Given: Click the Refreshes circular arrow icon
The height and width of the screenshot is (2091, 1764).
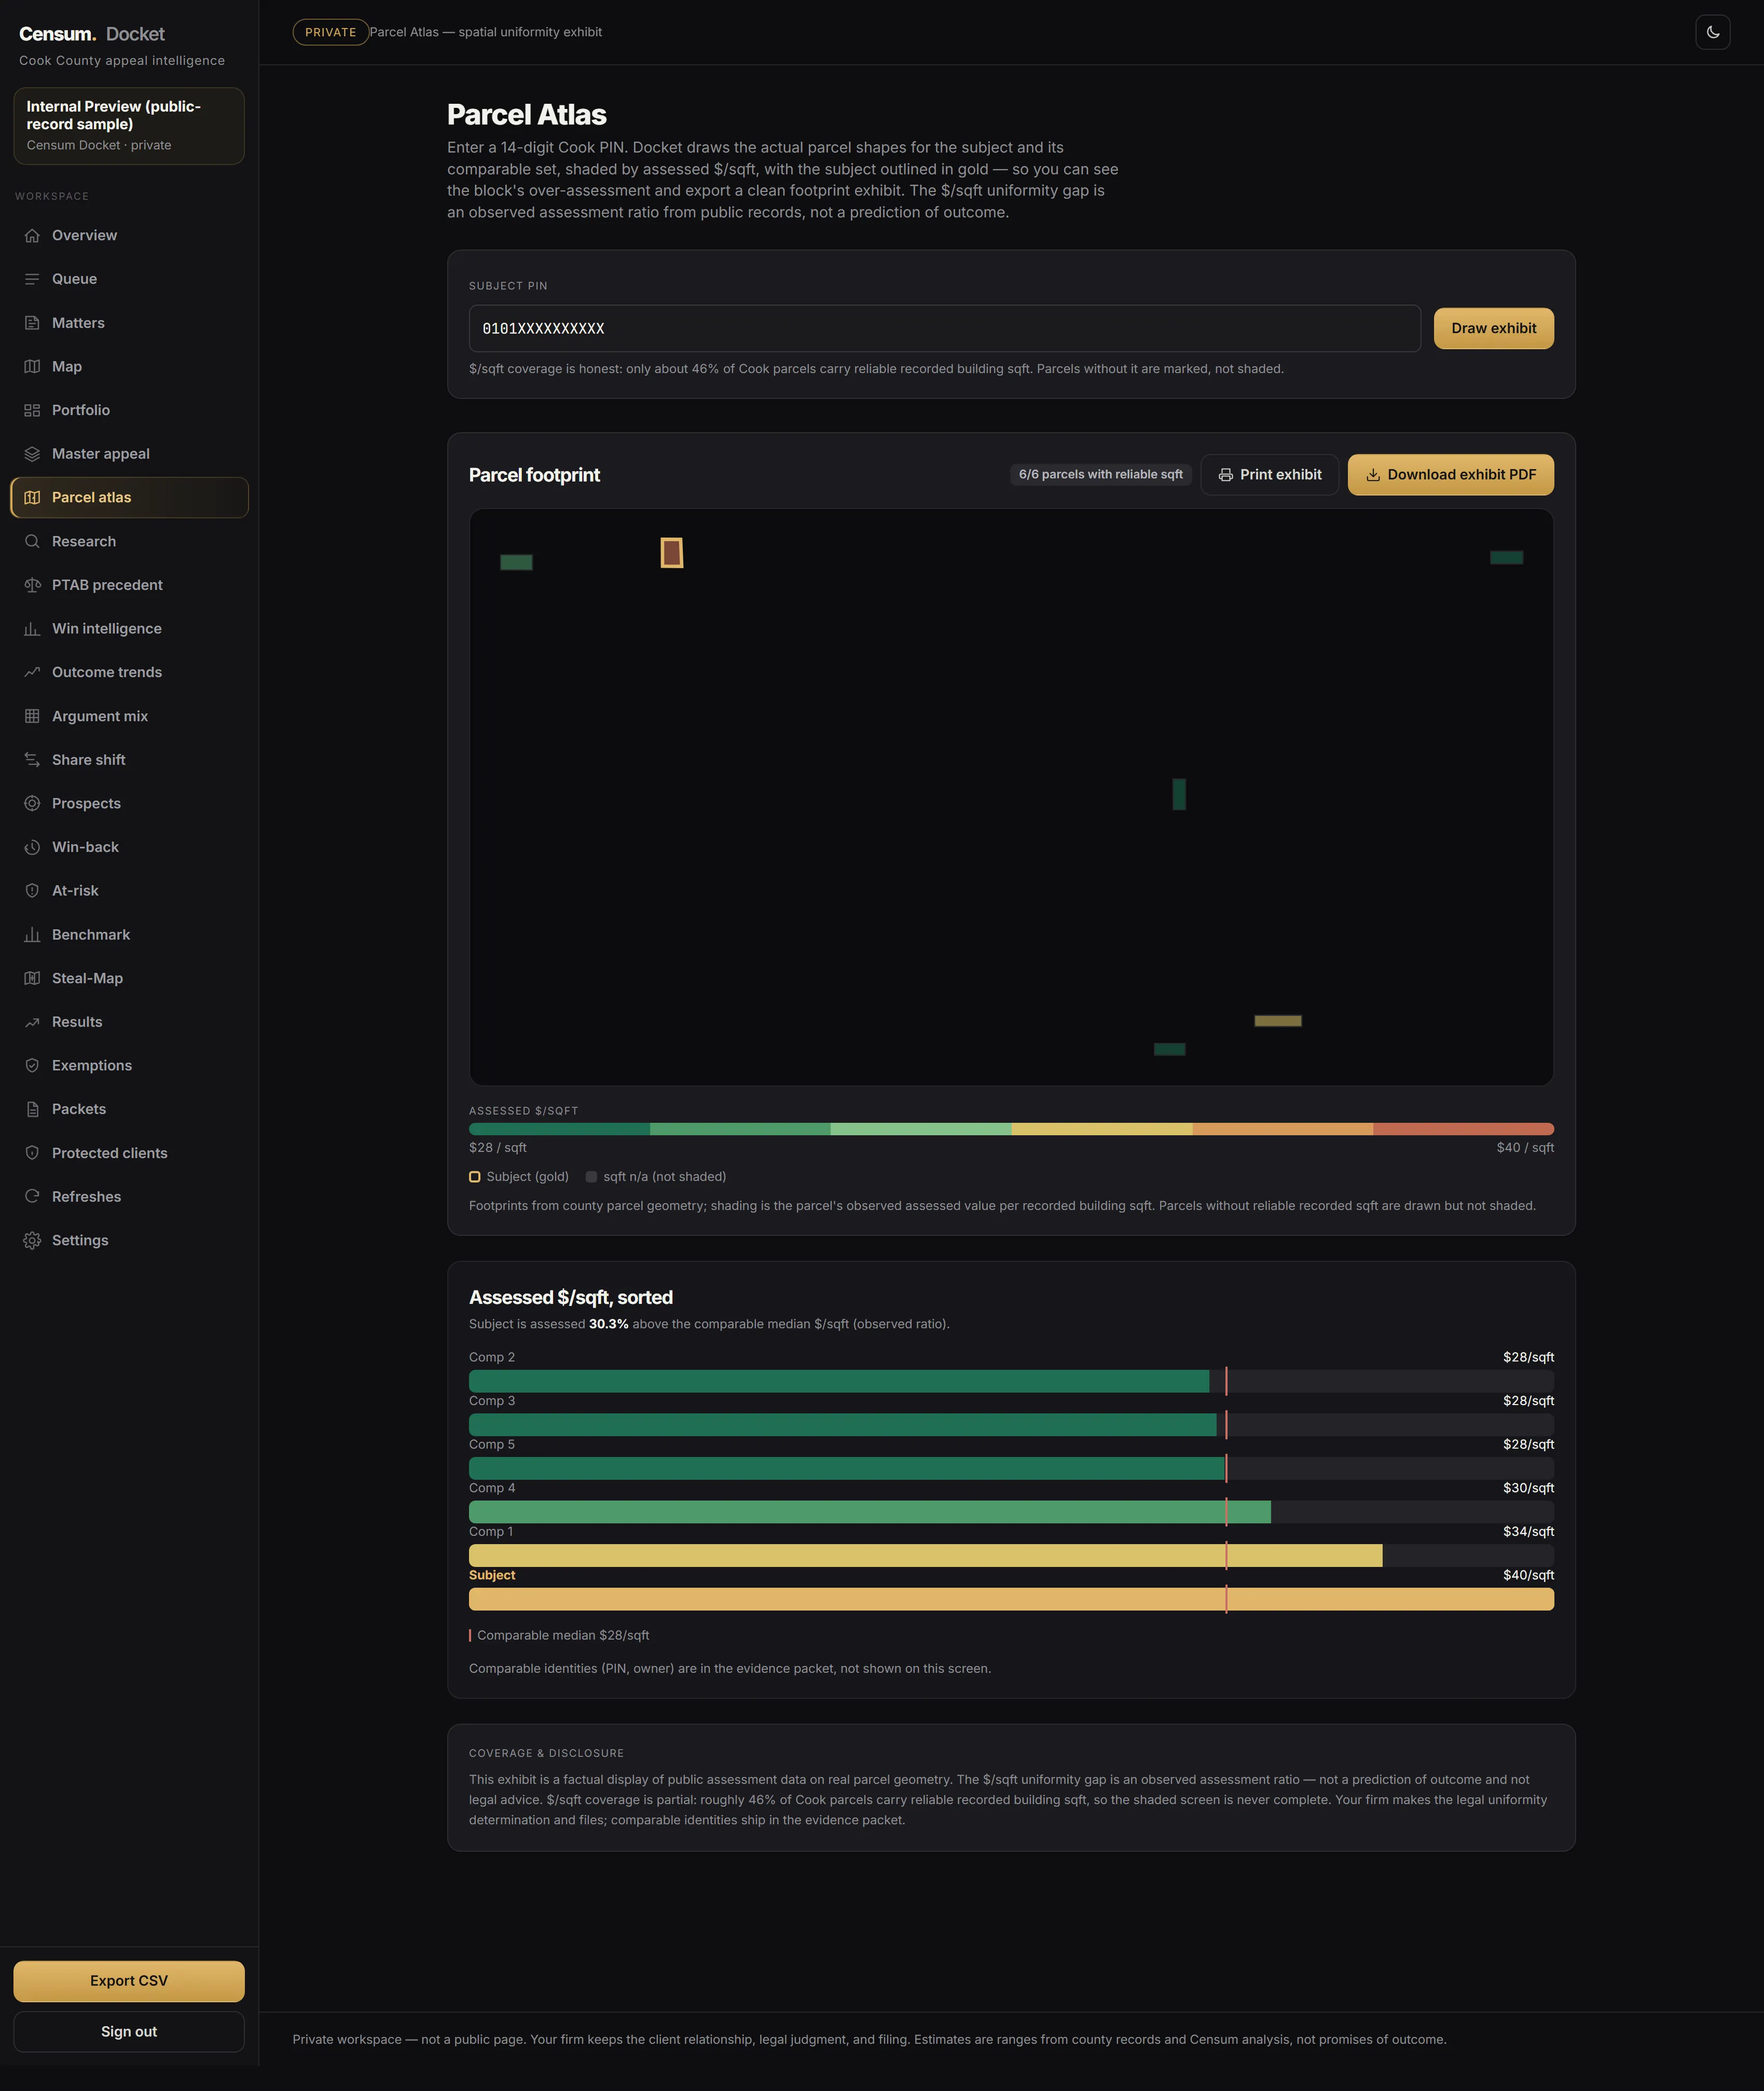Looking at the screenshot, I should tap(32, 1196).
